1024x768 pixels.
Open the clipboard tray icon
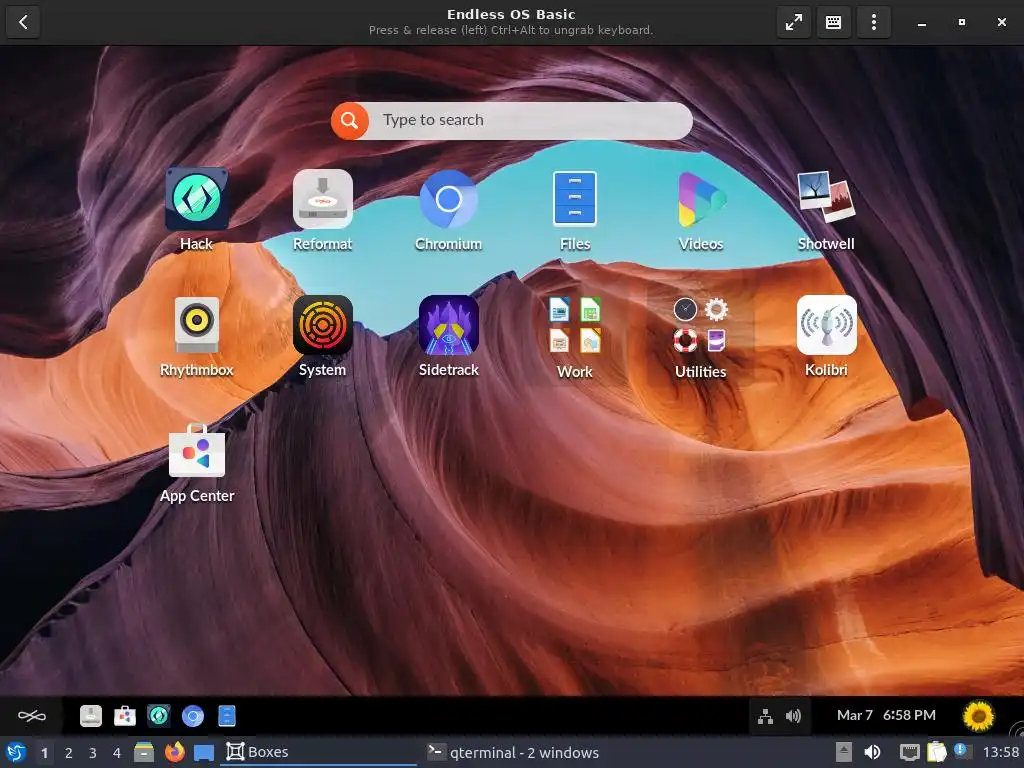pyautogui.click(x=936, y=752)
